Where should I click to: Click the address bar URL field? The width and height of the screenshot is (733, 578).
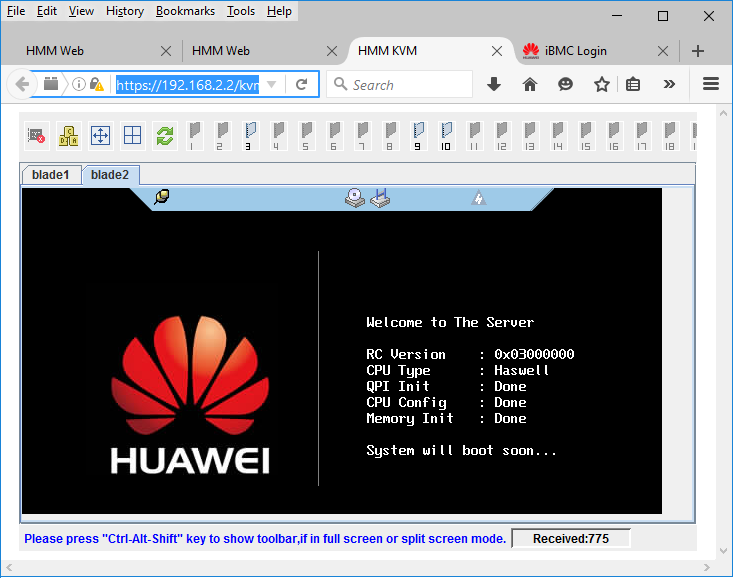188,85
